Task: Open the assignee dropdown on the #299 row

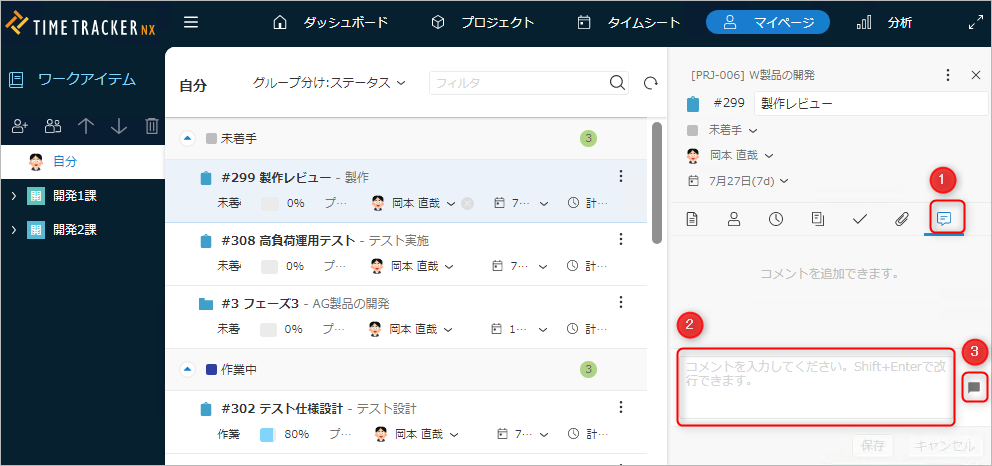Action: coord(450,204)
